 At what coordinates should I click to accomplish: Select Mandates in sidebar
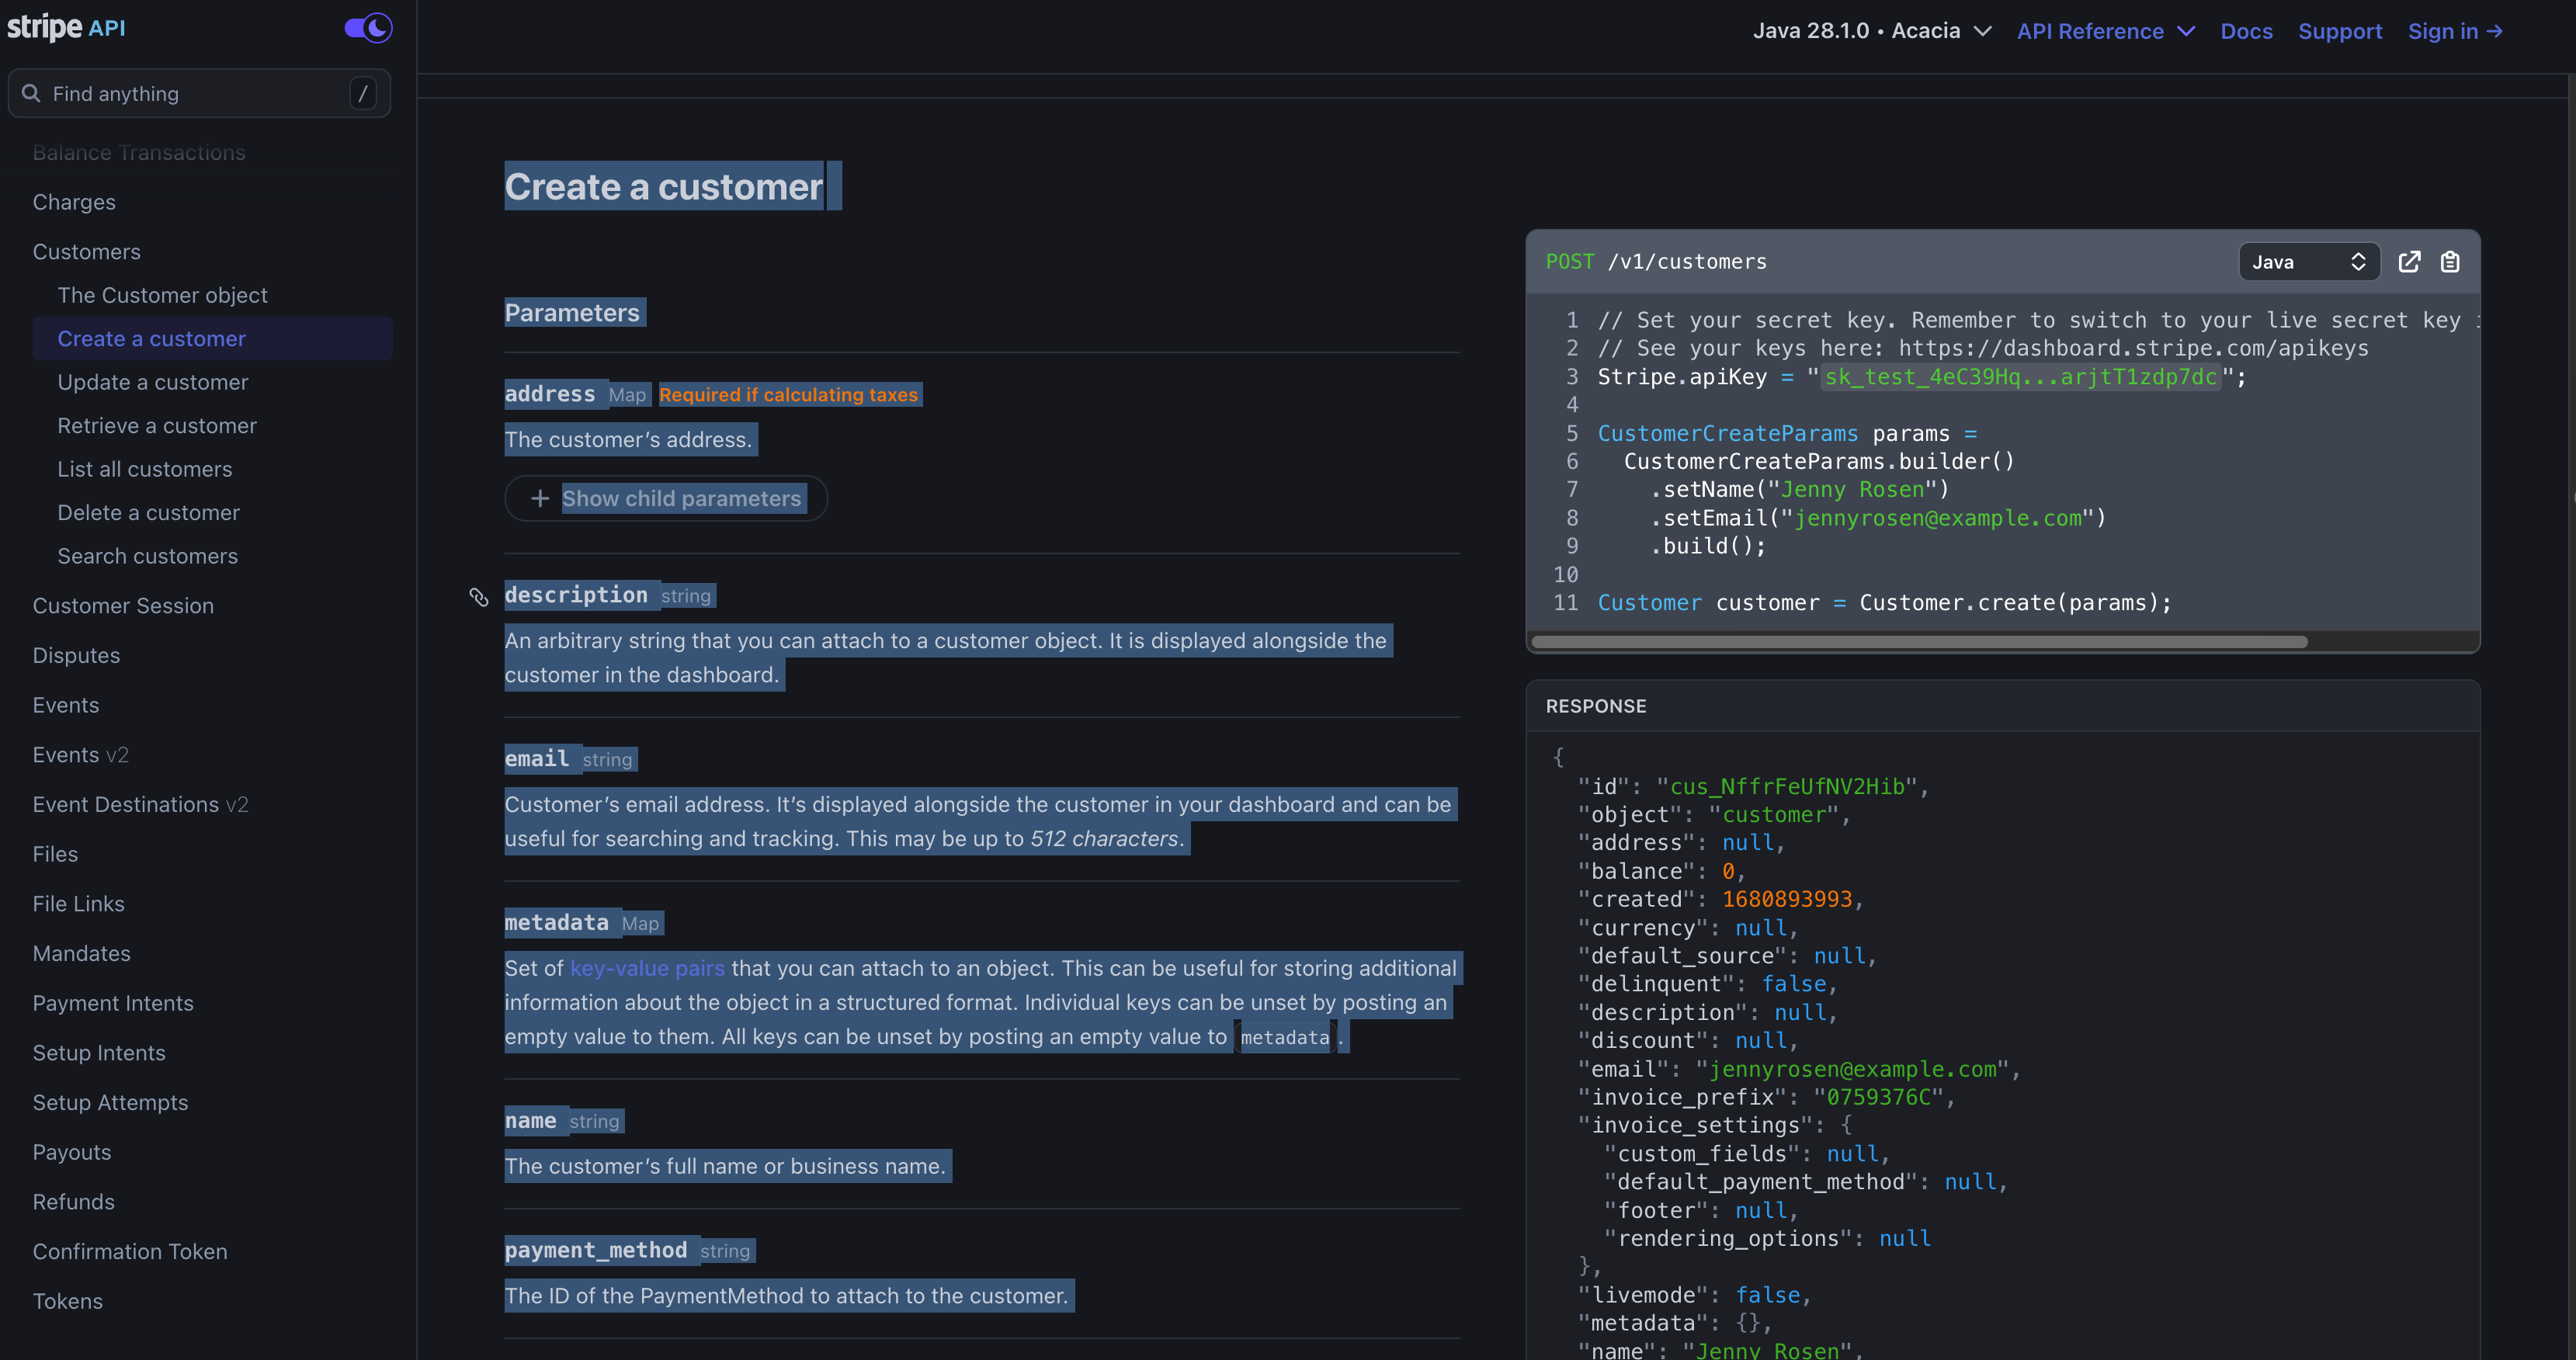(81, 954)
